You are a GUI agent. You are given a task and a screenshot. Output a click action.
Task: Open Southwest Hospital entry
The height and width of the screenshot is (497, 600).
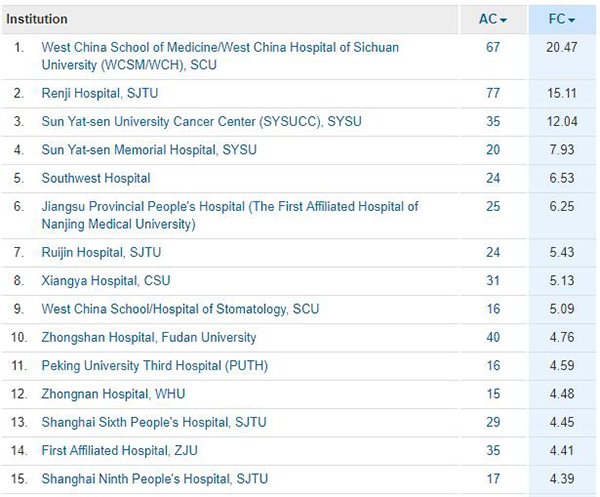[96, 178]
